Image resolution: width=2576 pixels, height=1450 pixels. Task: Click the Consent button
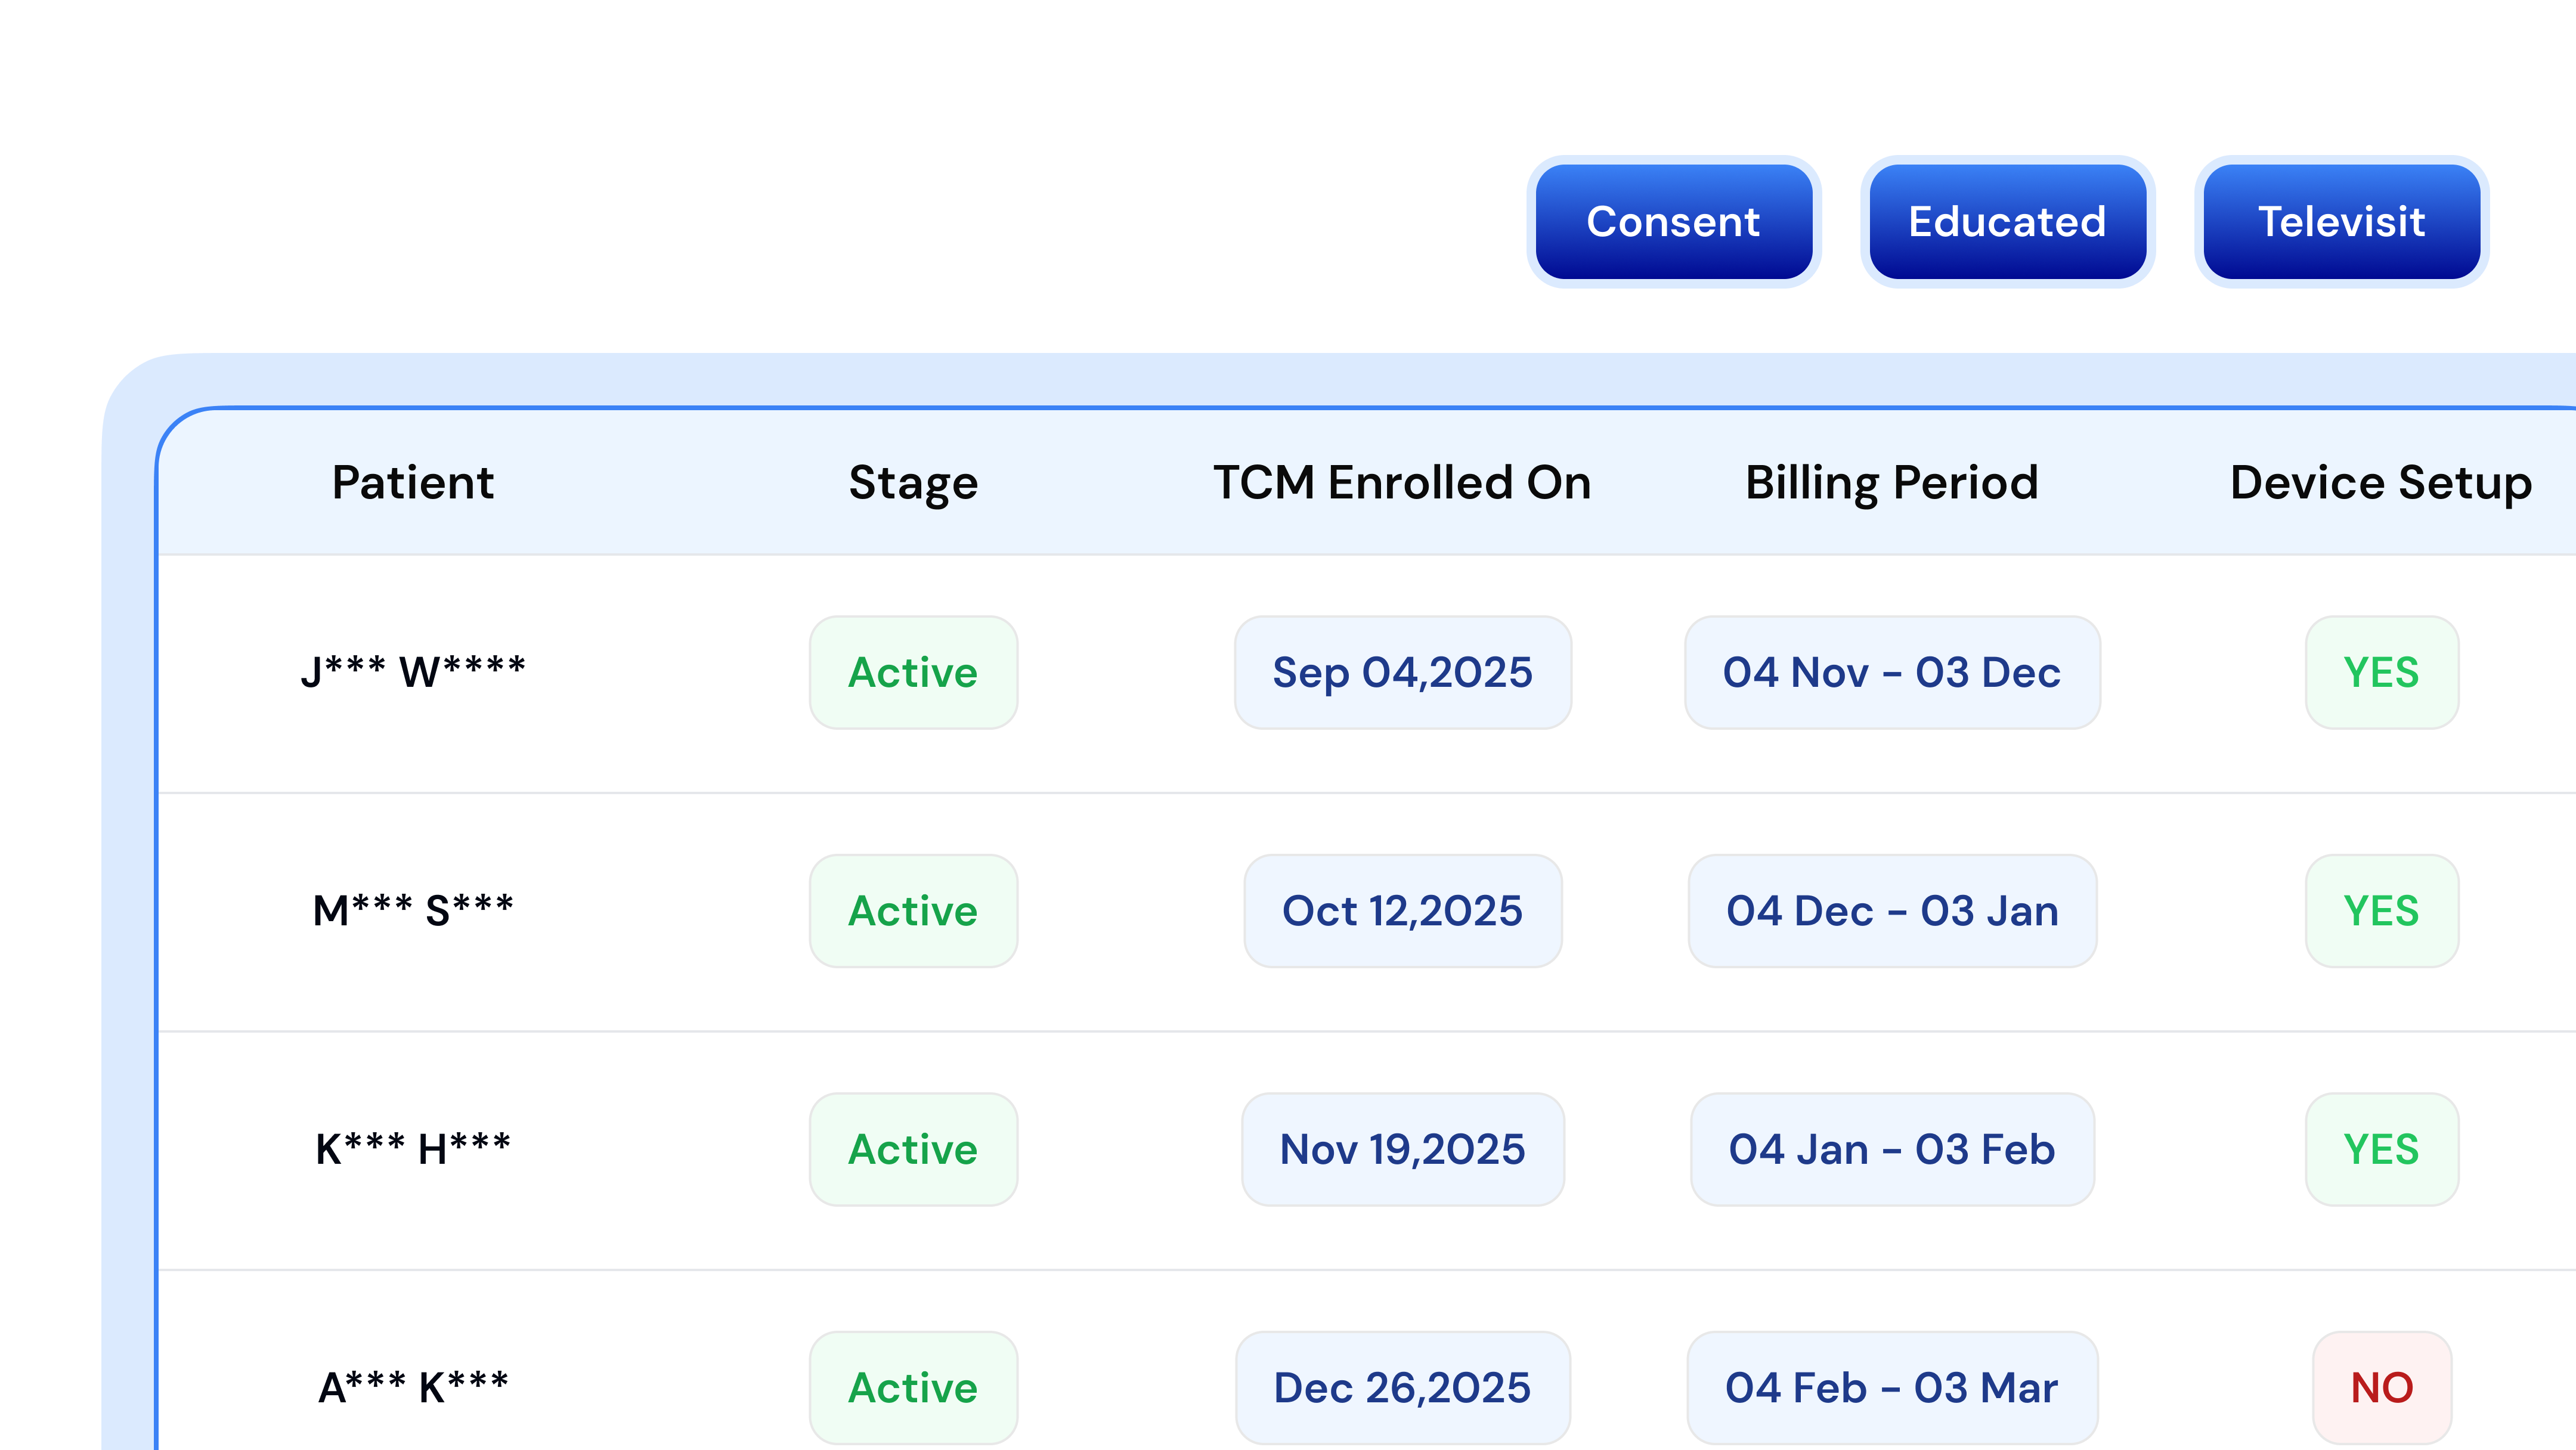(x=1673, y=222)
